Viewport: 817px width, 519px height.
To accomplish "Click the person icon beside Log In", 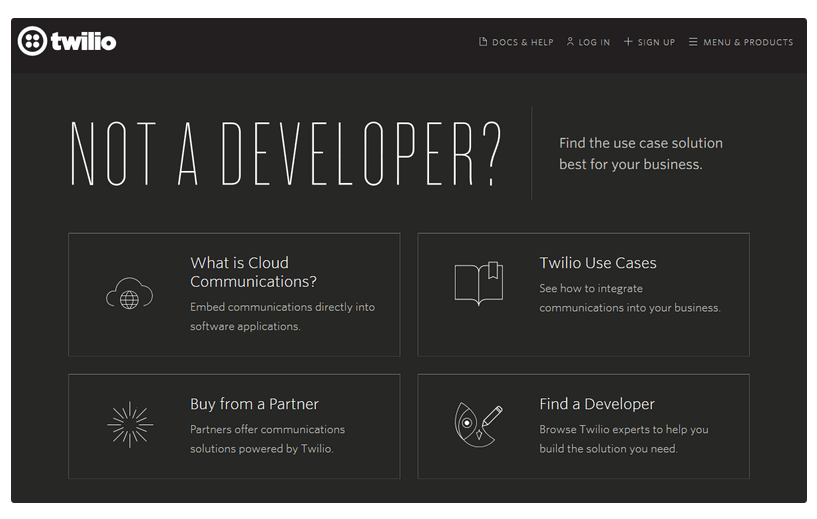I will tap(570, 42).
